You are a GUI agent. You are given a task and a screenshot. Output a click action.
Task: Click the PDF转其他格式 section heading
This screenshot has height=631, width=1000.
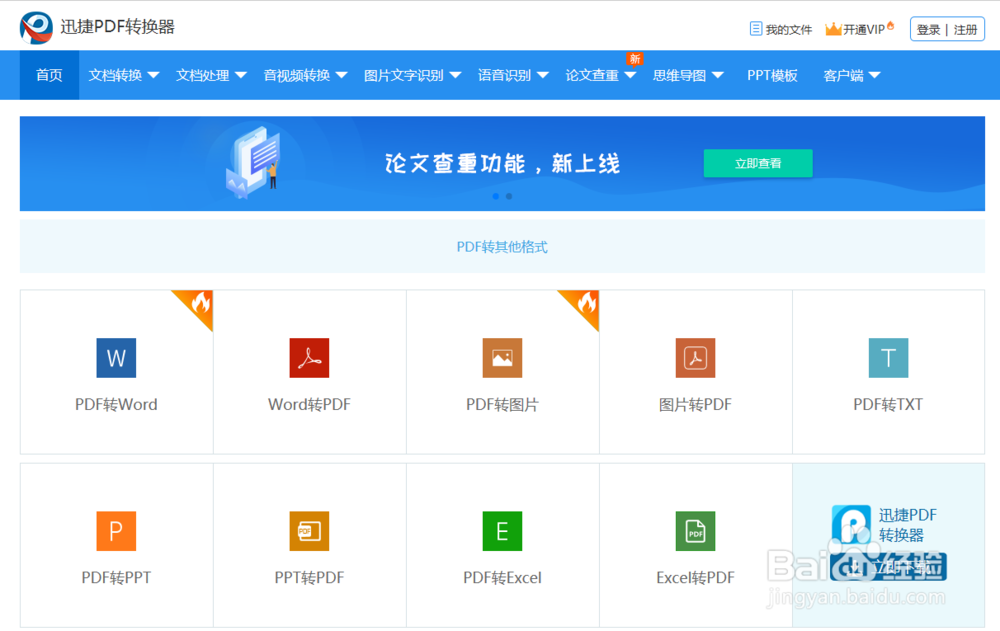tap(502, 247)
